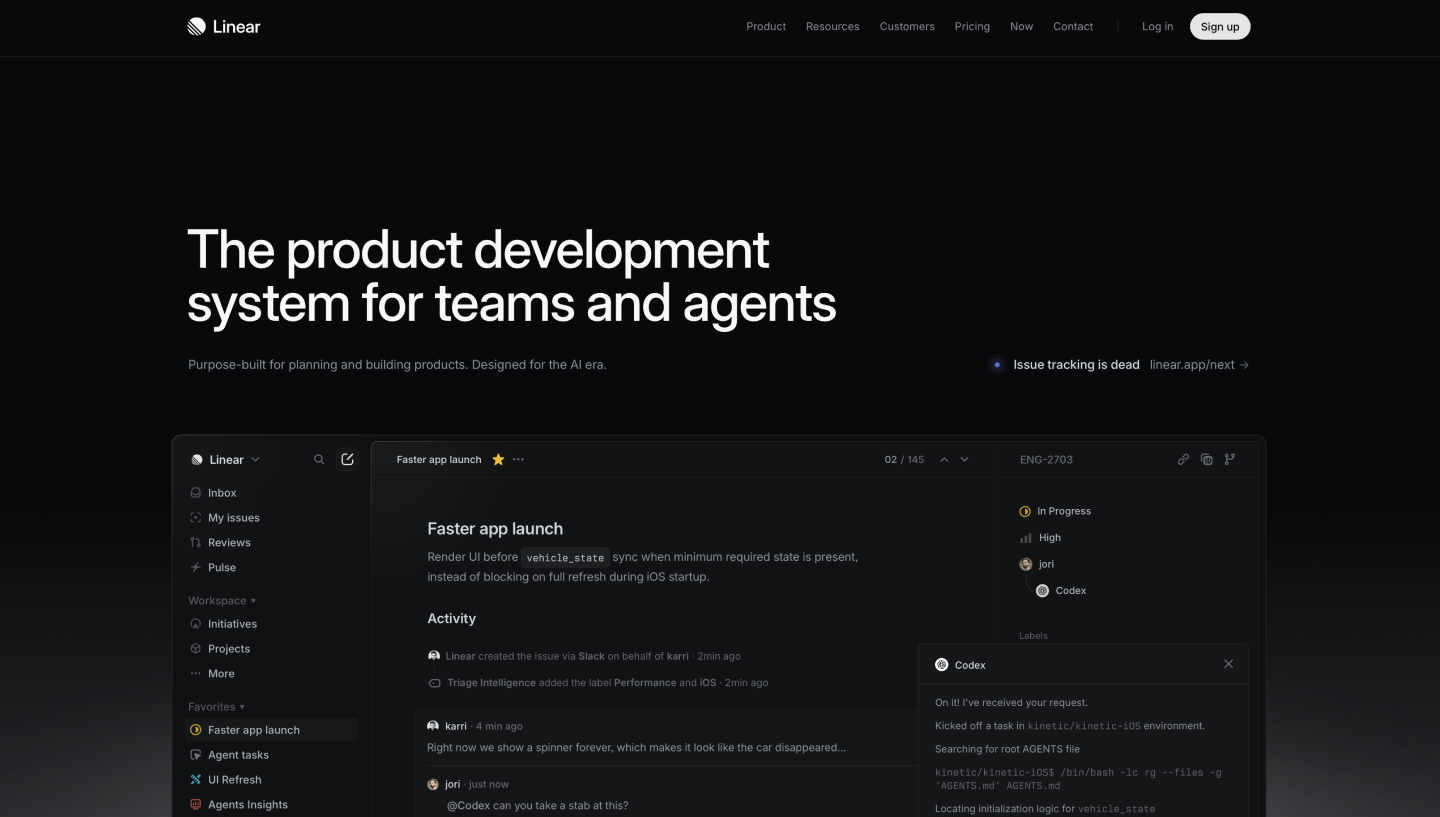Click the Activity heading
This screenshot has width=1440, height=817.
click(451, 619)
